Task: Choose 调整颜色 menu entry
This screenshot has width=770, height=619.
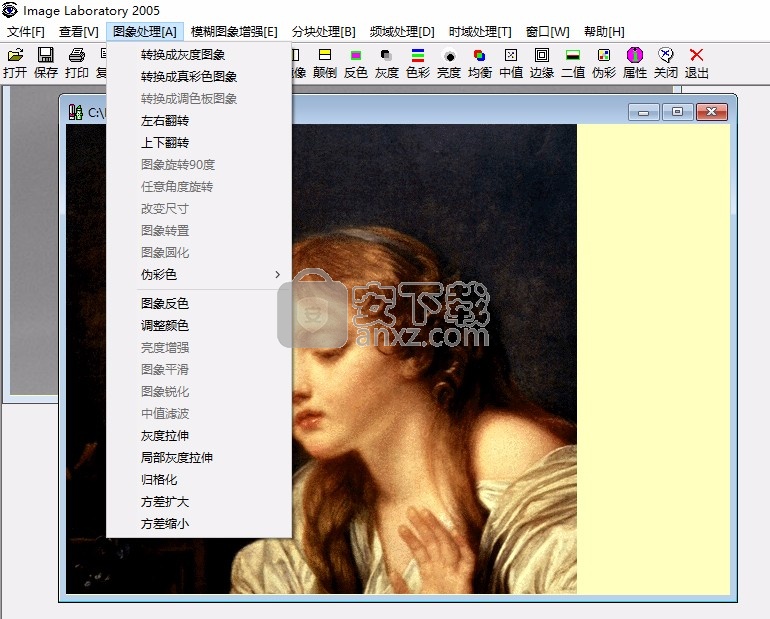Action: click(199, 325)
